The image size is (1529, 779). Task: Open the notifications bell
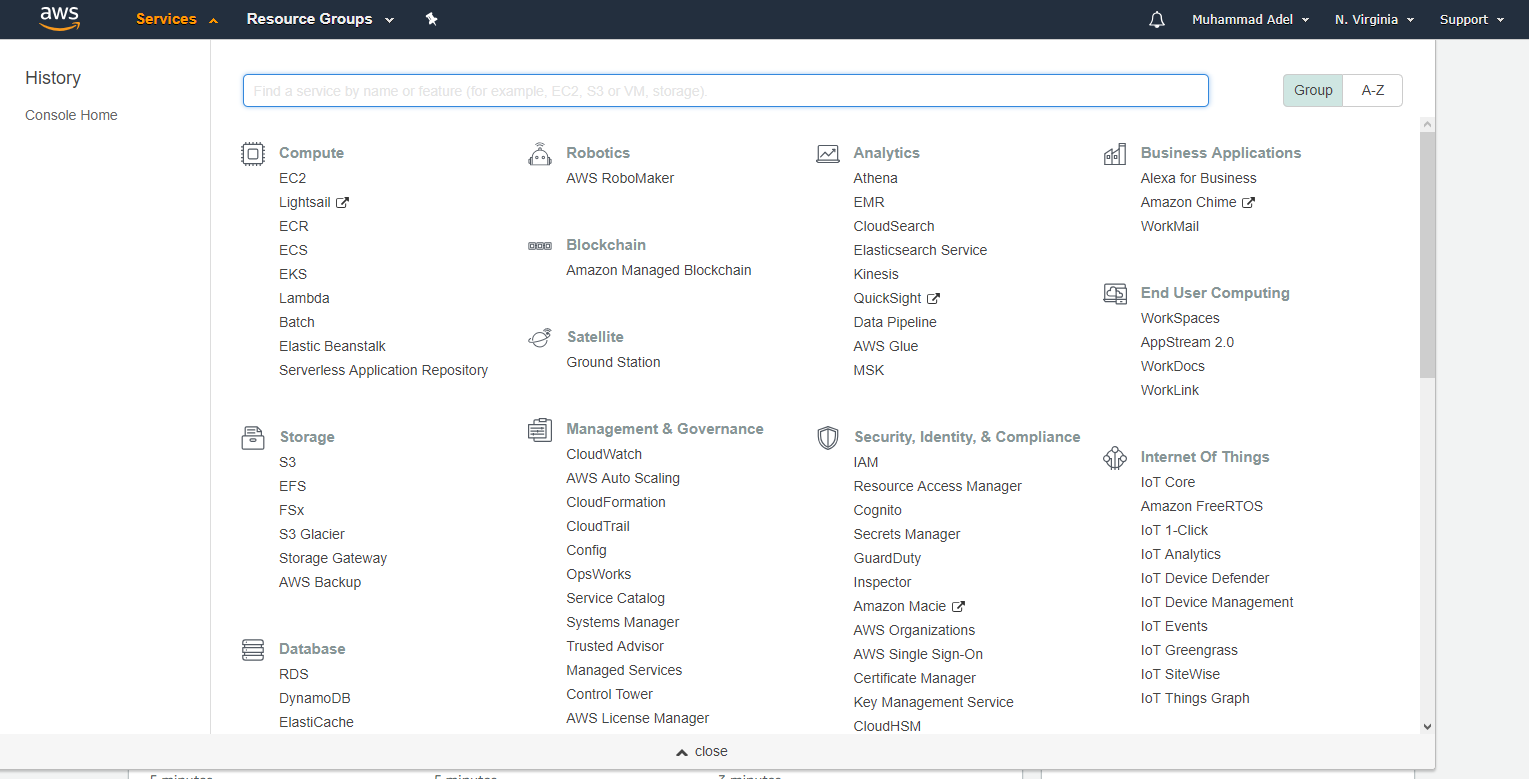(1157, 20)
